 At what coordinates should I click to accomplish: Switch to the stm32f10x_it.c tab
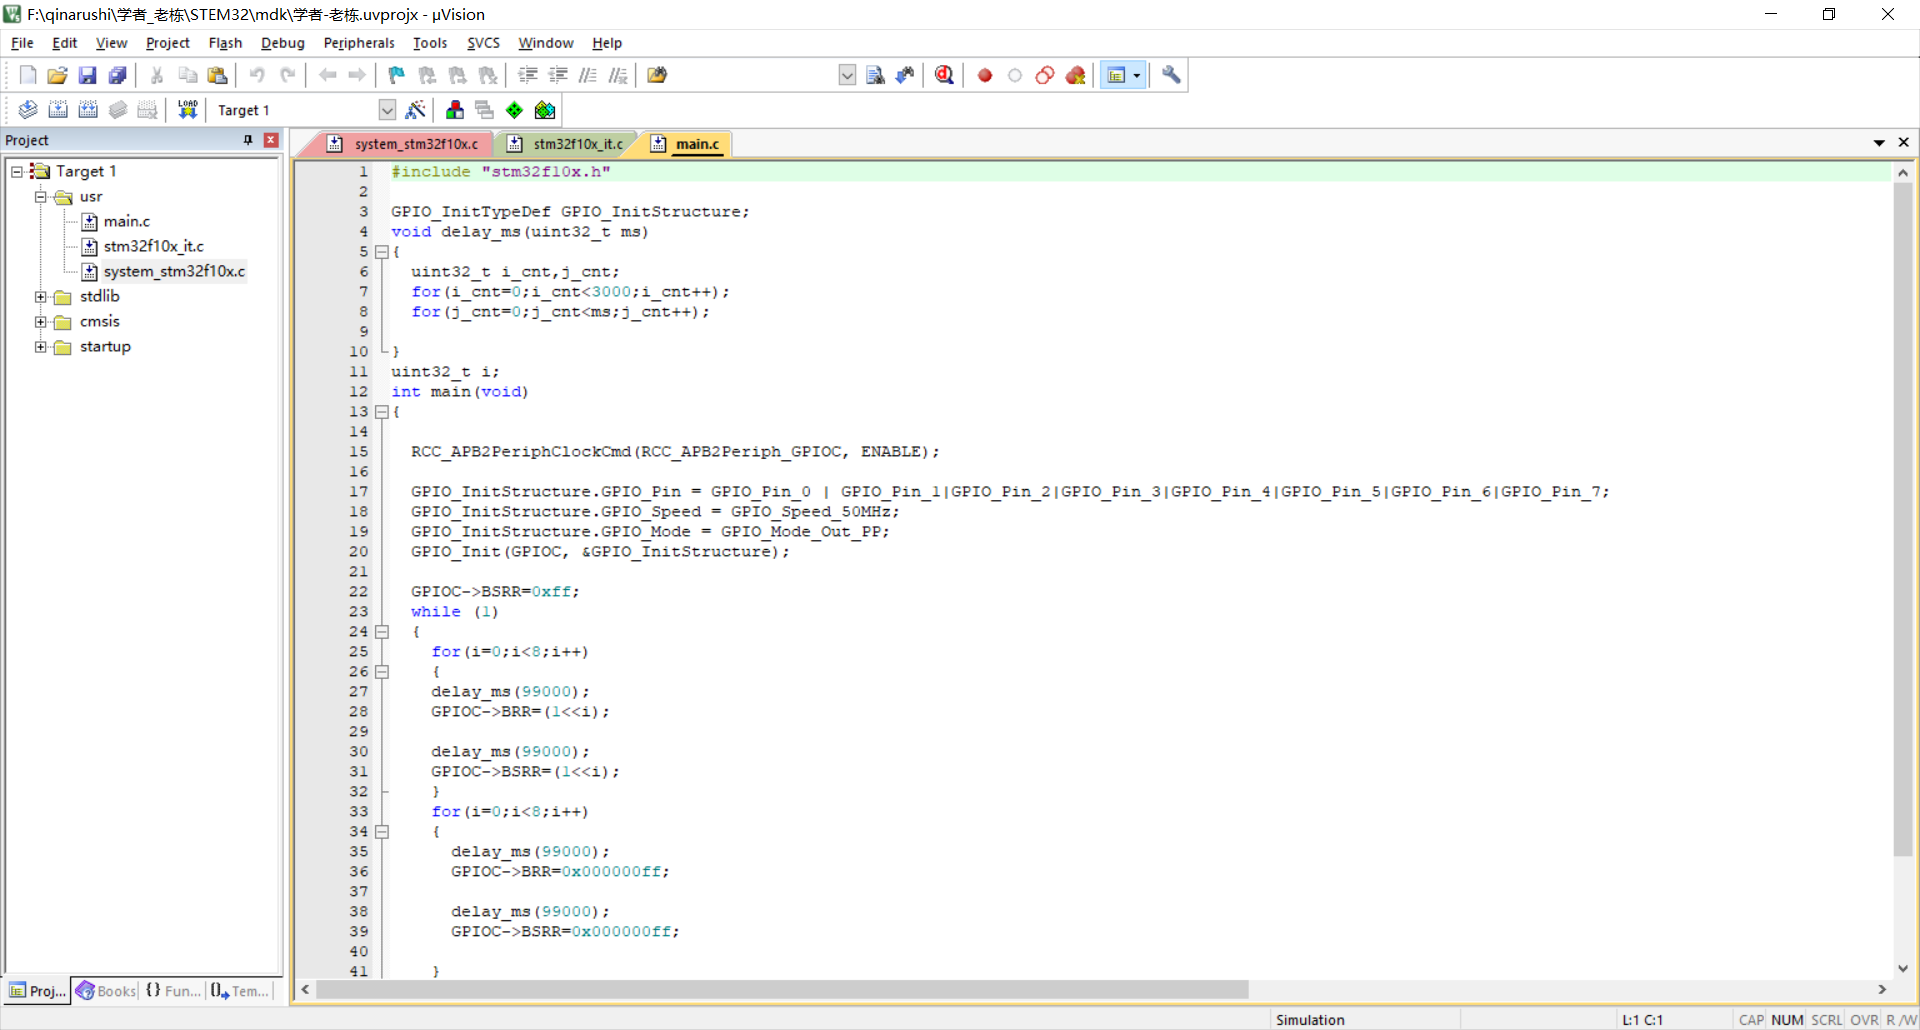577,143
